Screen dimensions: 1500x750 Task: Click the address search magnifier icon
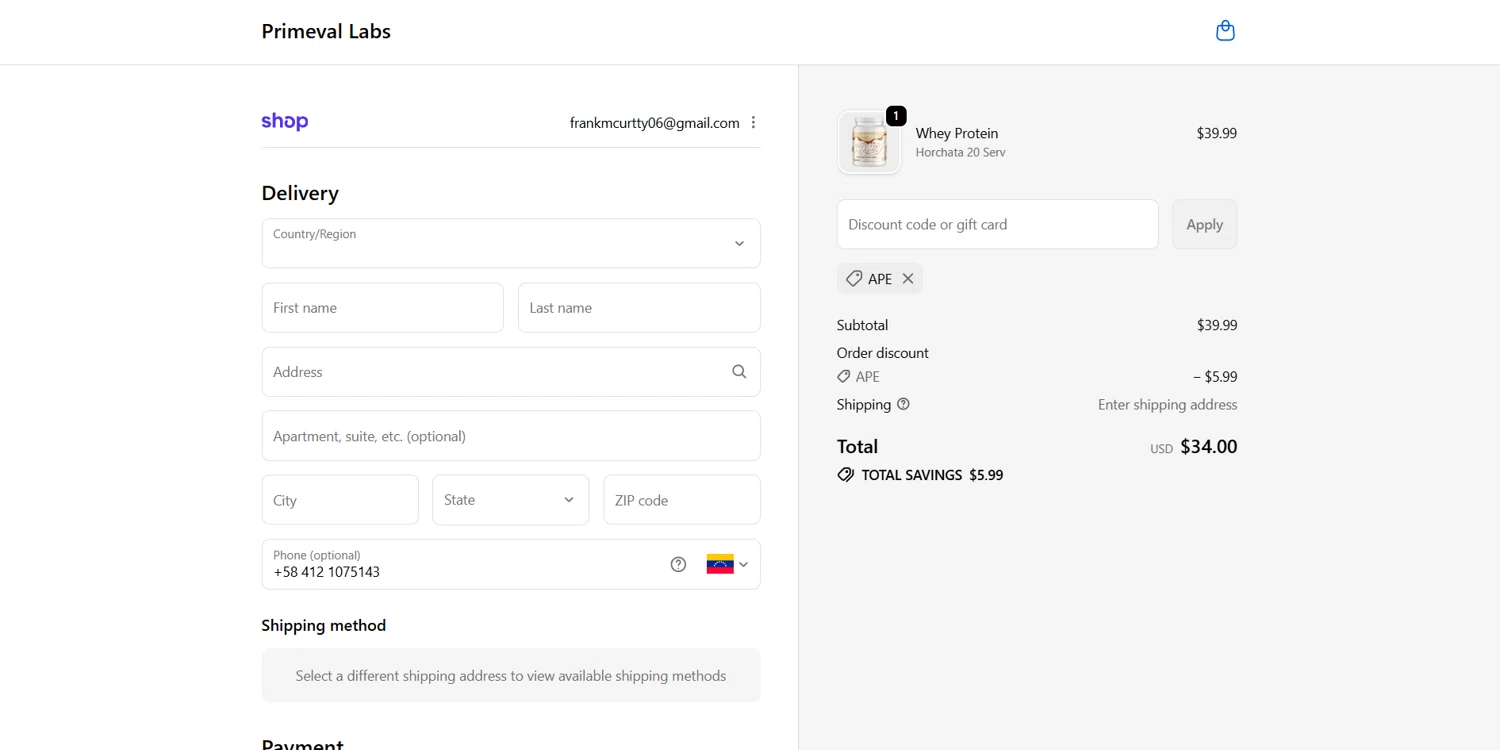tap(739, 372)
